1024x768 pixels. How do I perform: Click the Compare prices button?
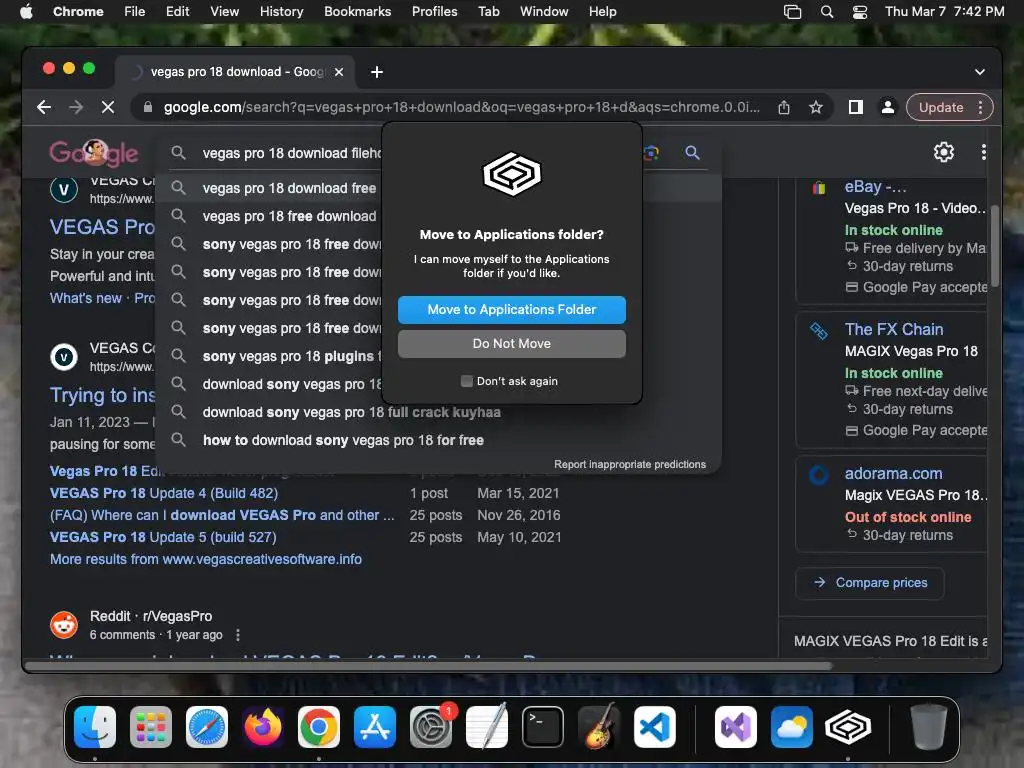click(870, 583)
